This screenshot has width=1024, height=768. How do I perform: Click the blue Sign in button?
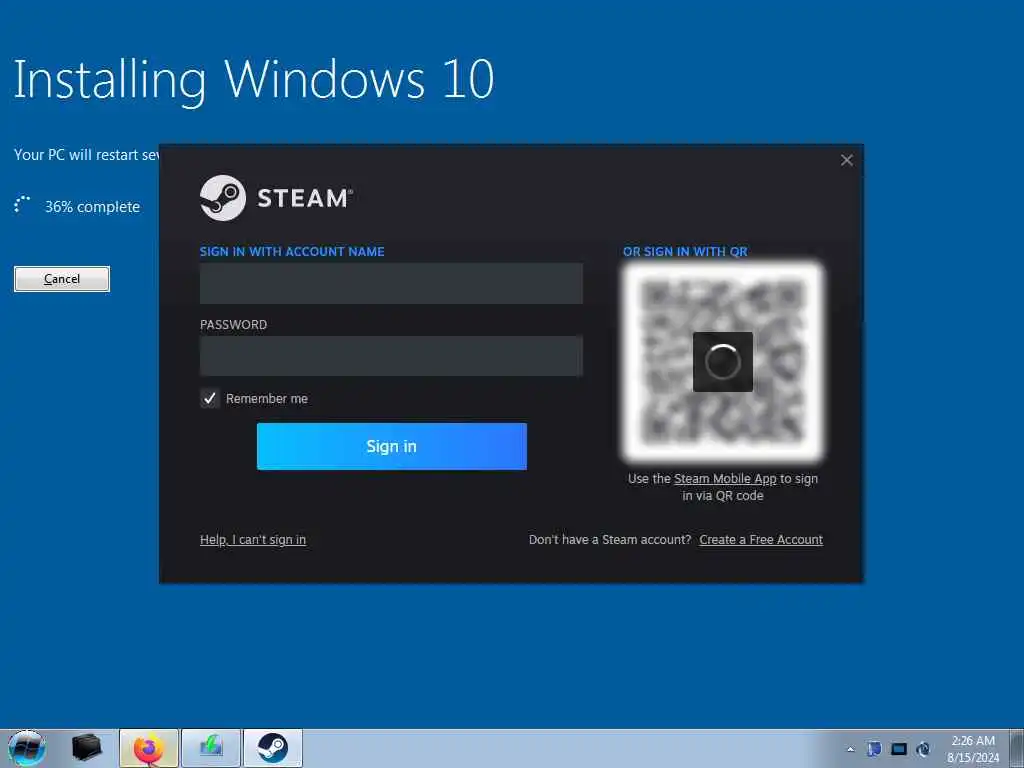(391, 446)
